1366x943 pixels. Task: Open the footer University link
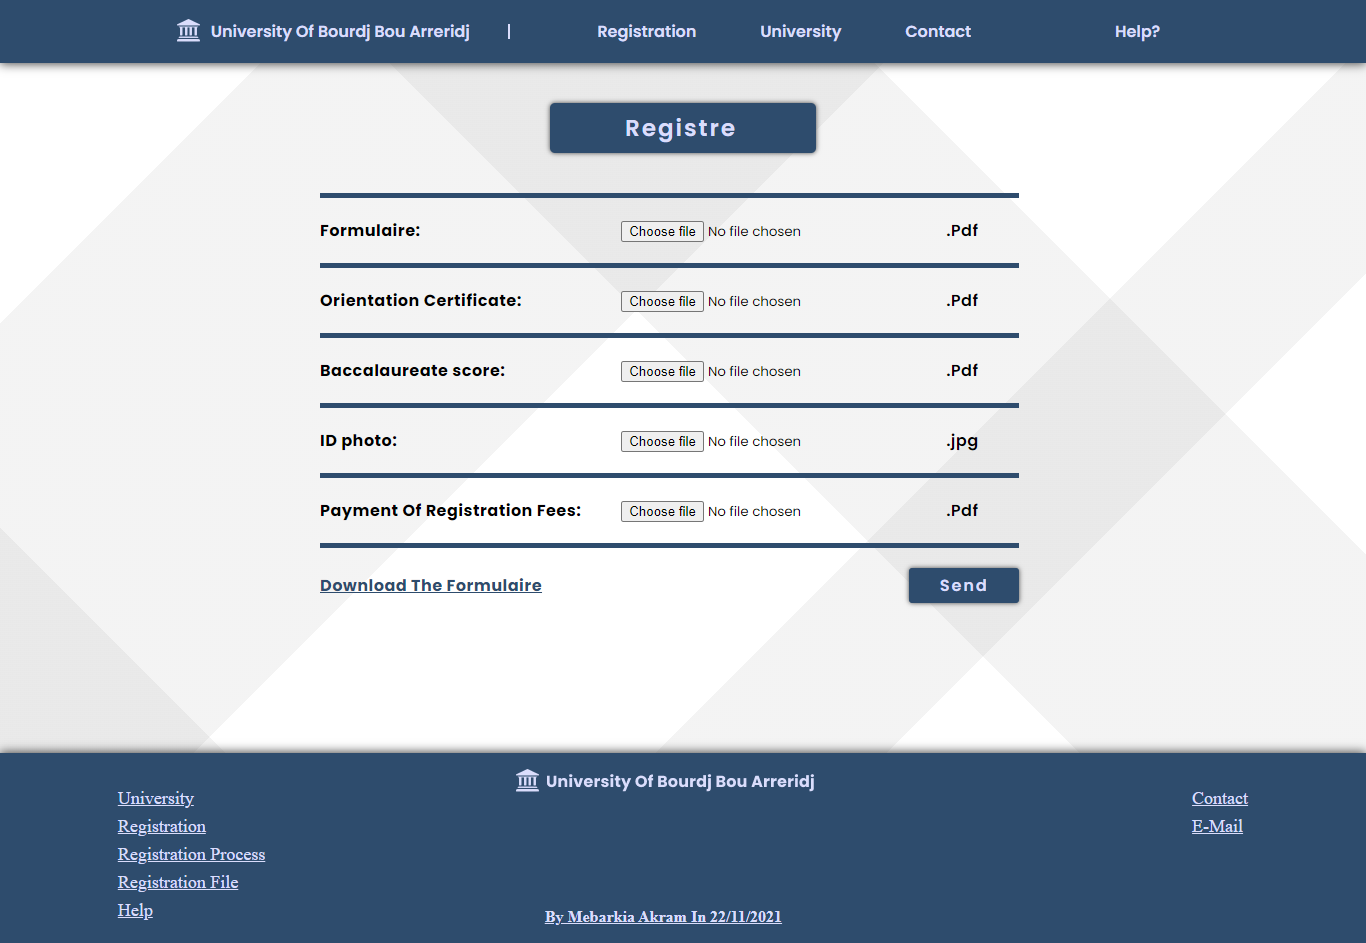coord(156,798)
